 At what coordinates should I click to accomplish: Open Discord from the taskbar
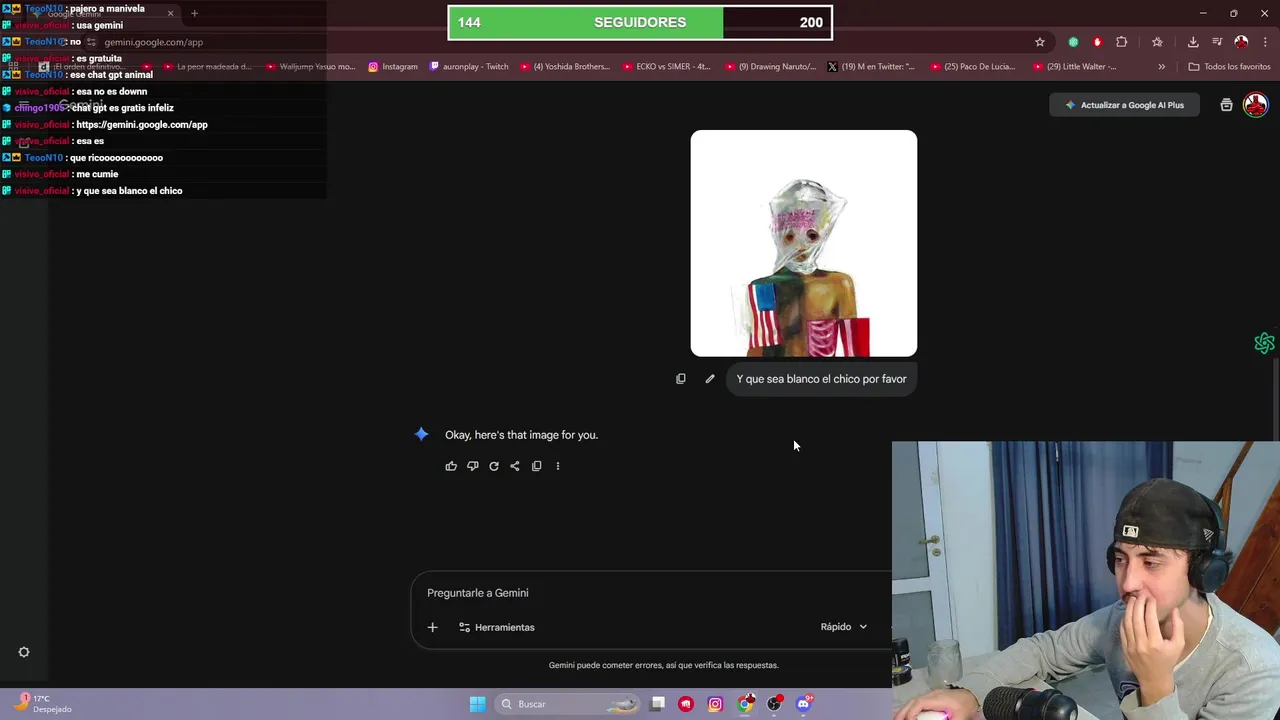pos(803,704)
